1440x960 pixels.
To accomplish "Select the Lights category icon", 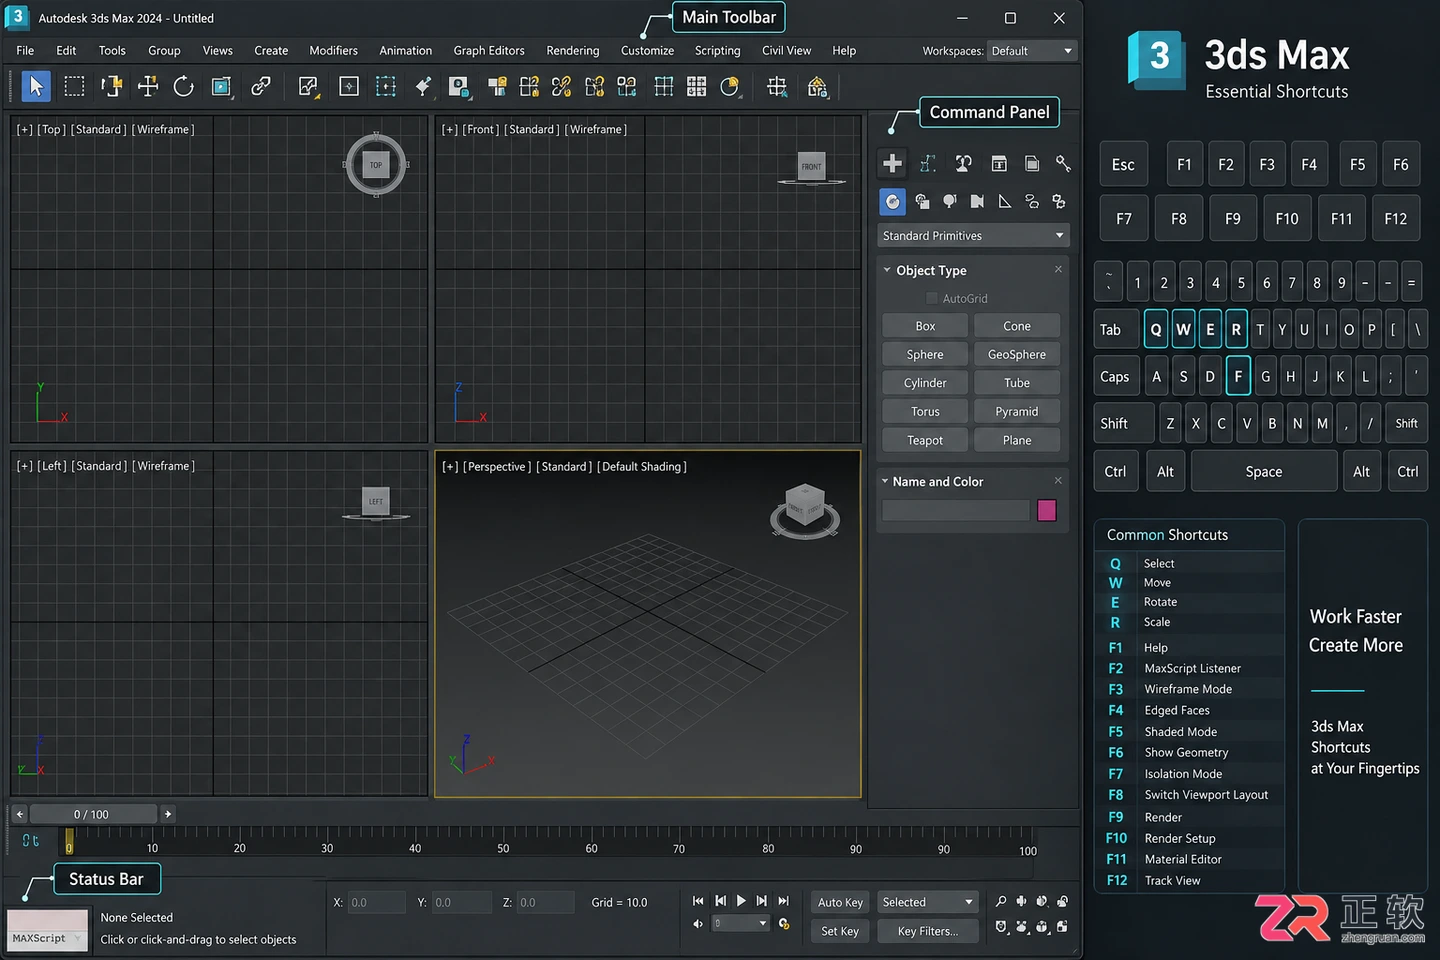I will click(949, 202).
